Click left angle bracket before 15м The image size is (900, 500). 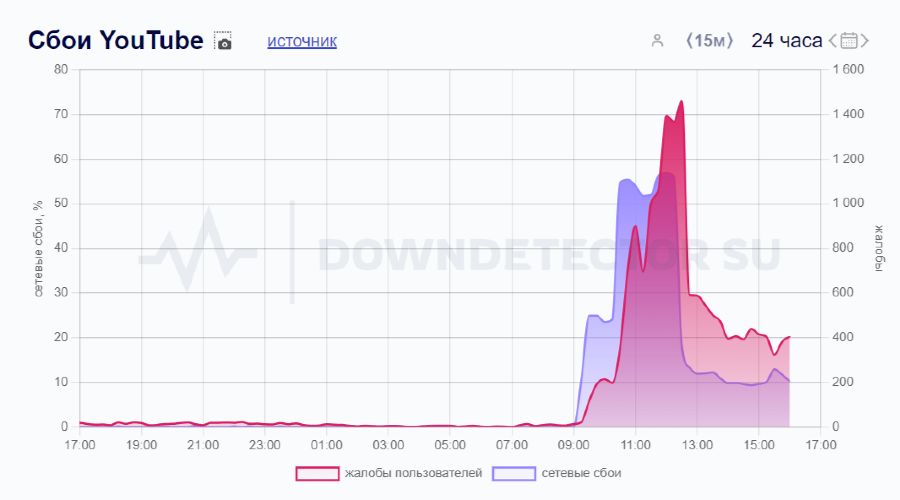pos(689,41)
